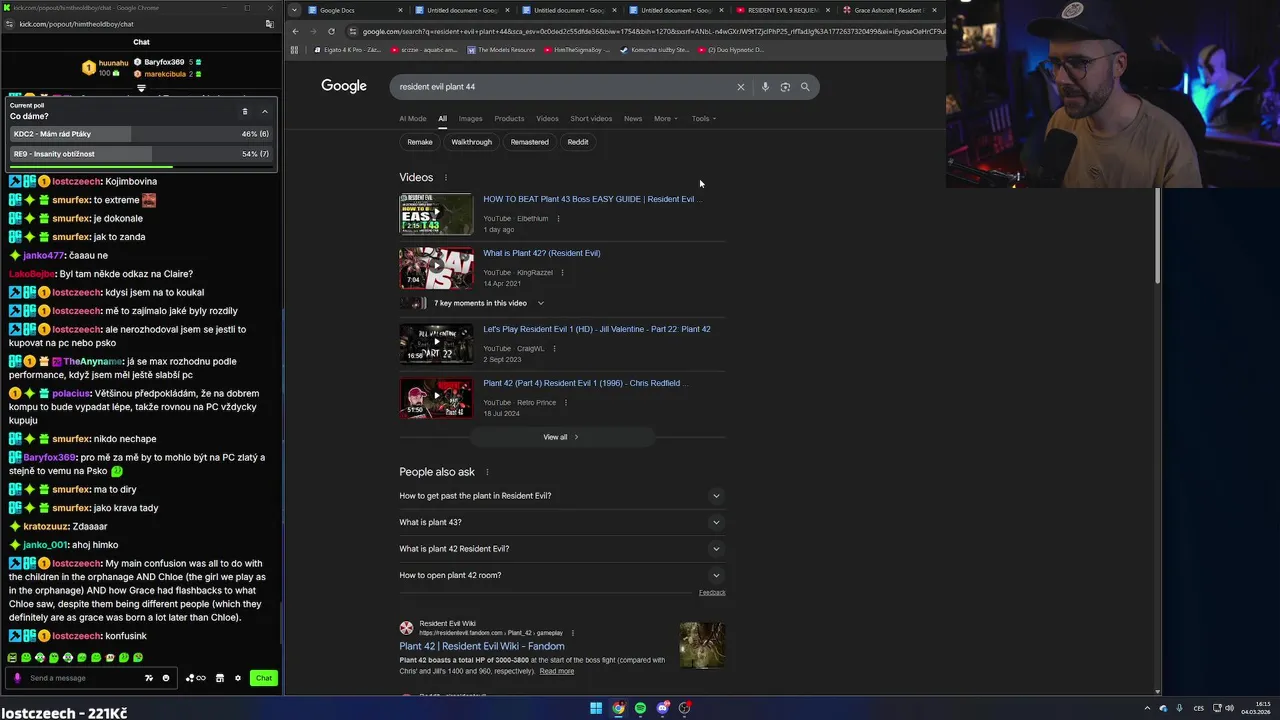1280x720 pixels.
Task: Click the purple microphone icon in chat box
Action: click(x=17, y=678)
